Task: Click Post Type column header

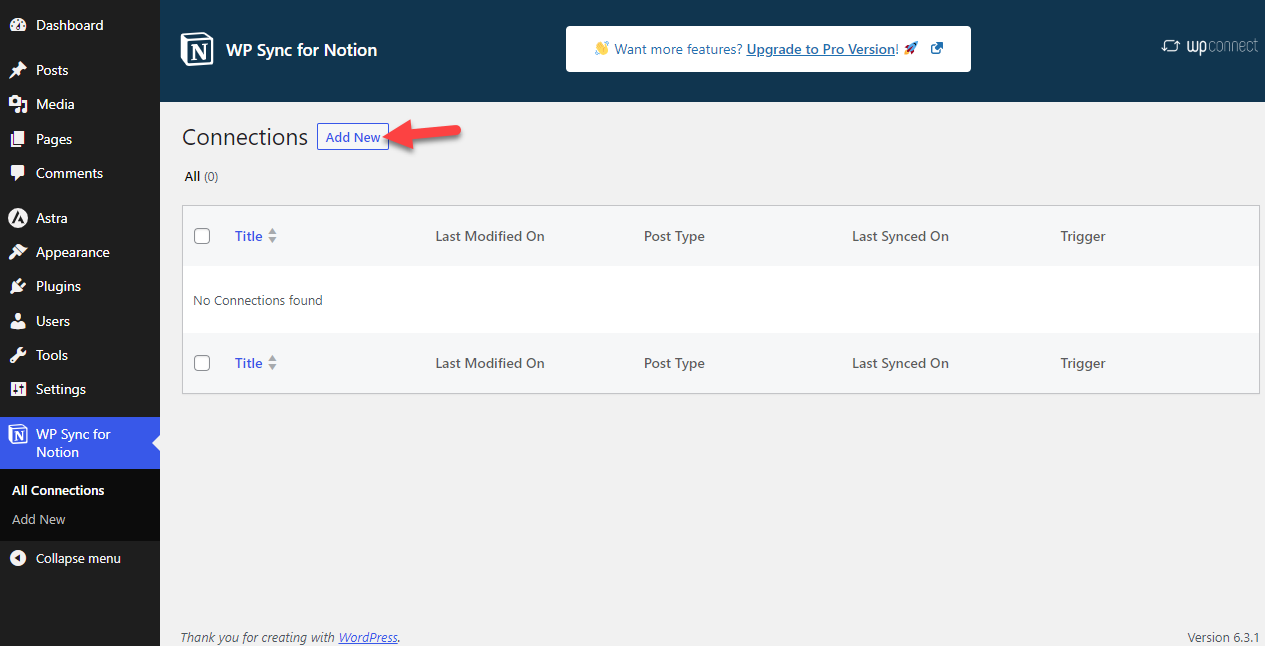Action: (674, 236)
